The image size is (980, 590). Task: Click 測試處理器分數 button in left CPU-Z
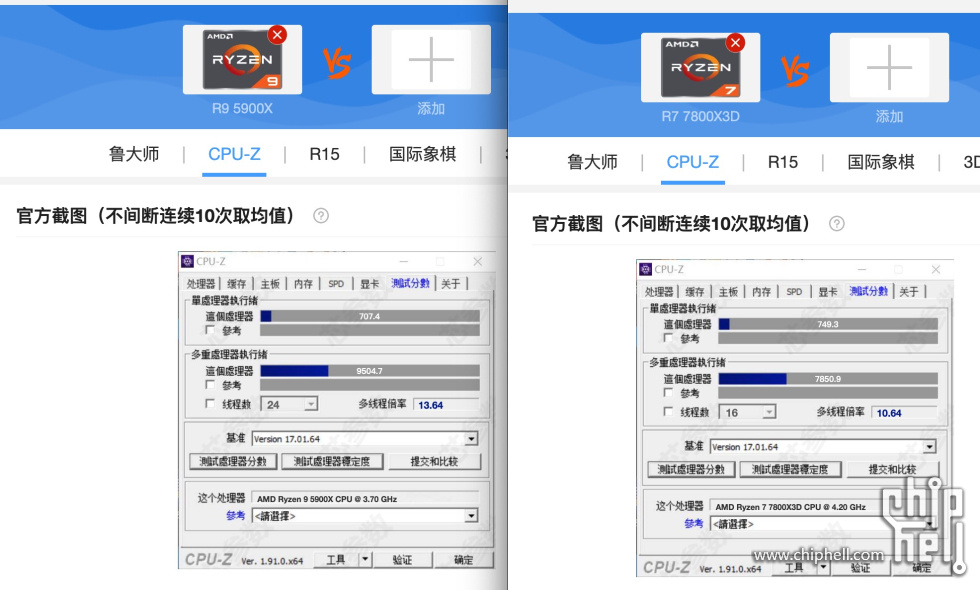[x=232, y=461]
